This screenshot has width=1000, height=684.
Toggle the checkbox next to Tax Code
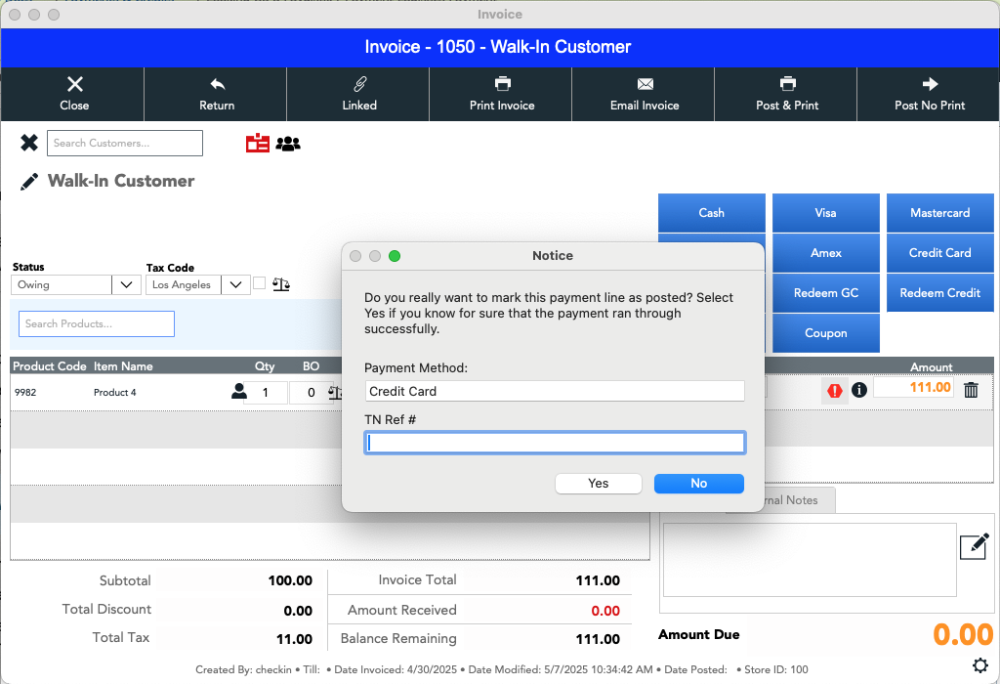pyautogui.click(x=260, y=284)
